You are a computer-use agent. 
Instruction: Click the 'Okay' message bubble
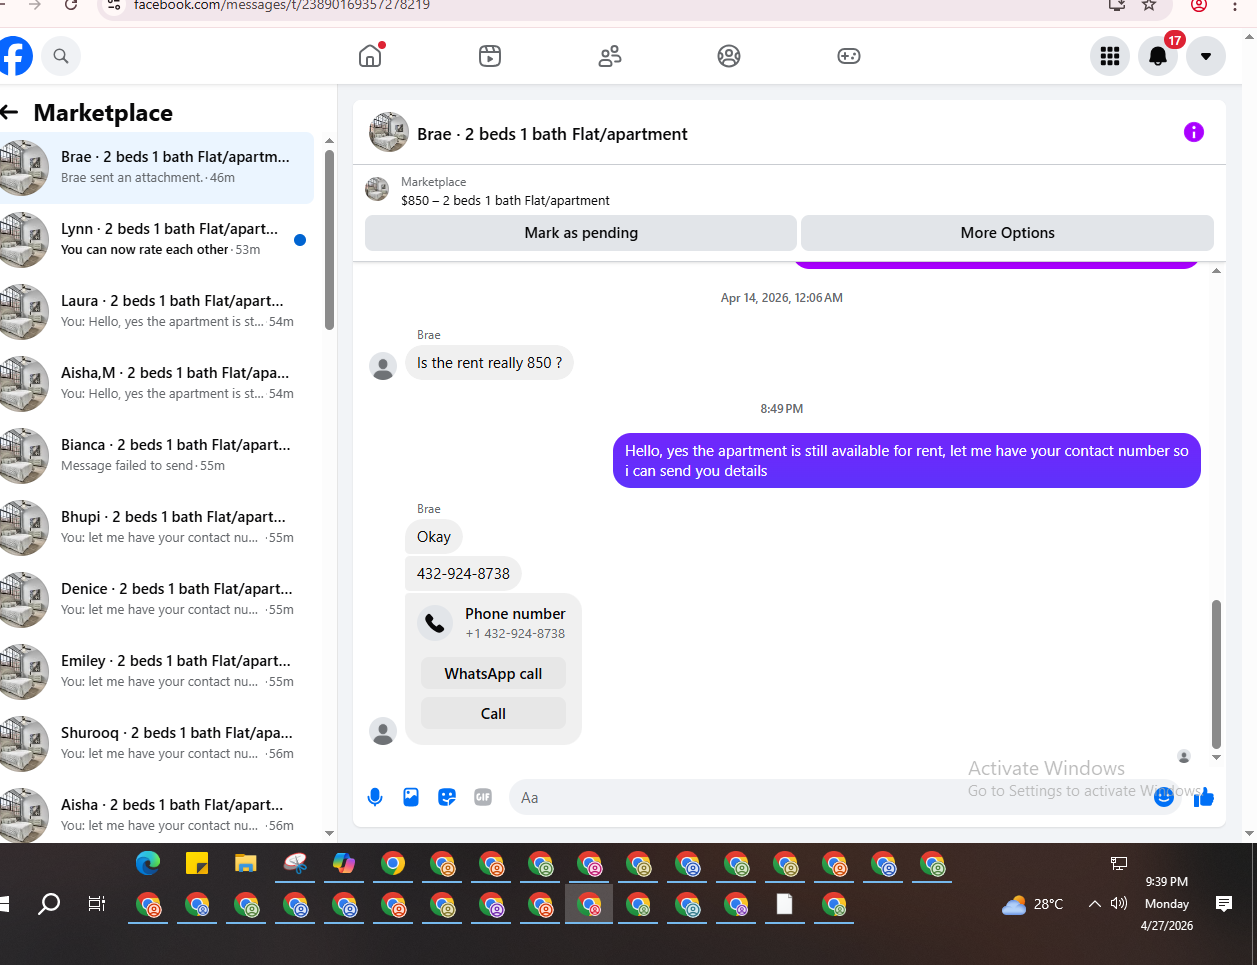coord(434,537)
